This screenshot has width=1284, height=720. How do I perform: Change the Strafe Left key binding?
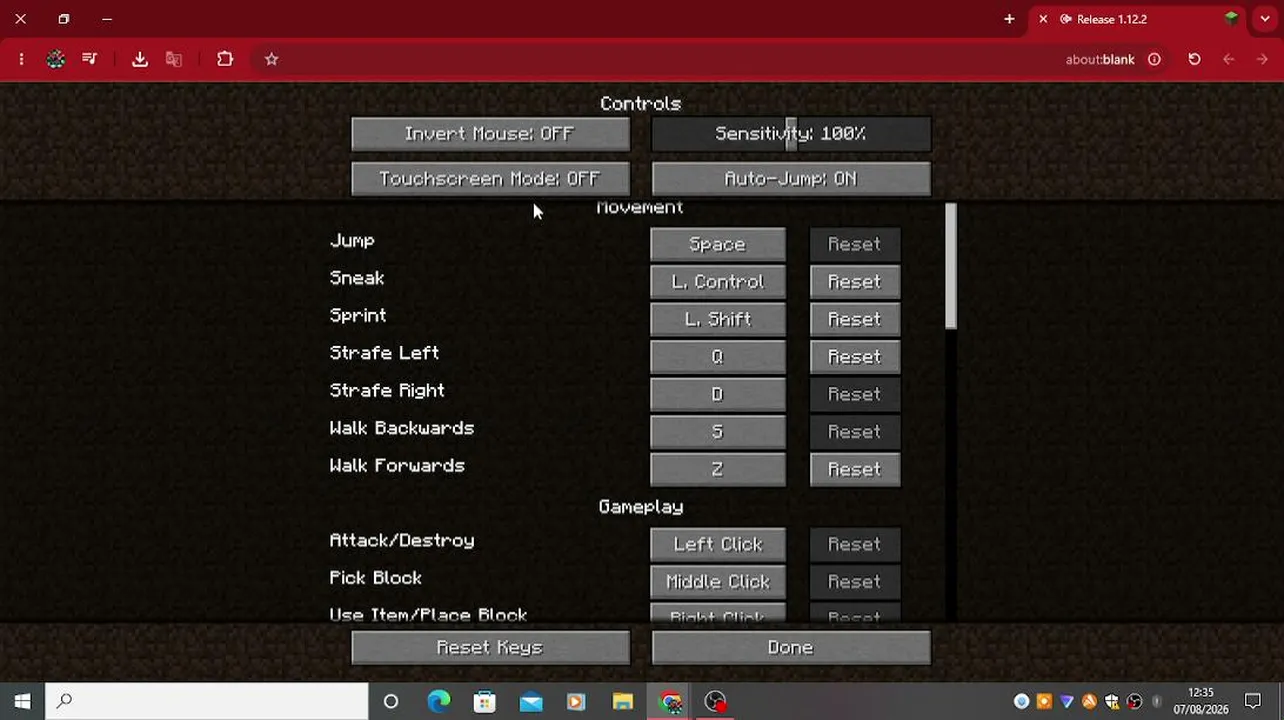pyautogui.click(x=718, y=357)
